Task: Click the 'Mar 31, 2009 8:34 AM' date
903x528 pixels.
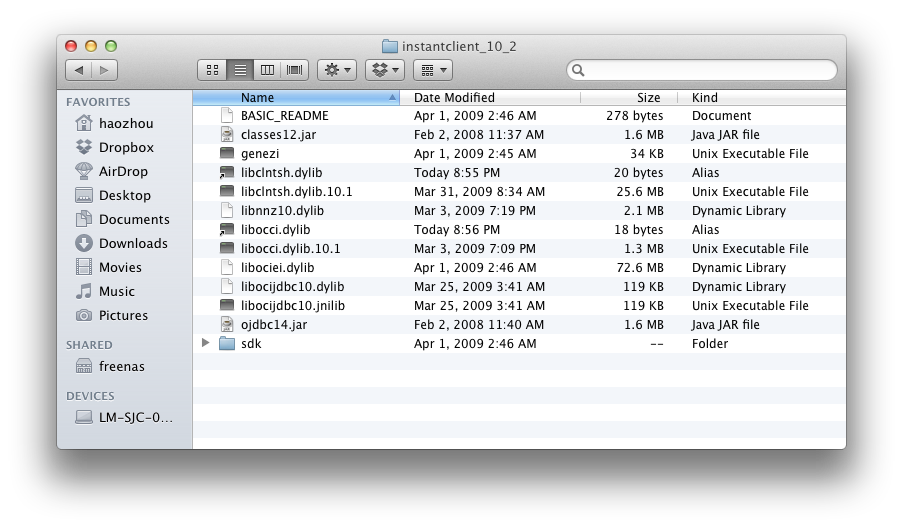Action: coord(479,192)
